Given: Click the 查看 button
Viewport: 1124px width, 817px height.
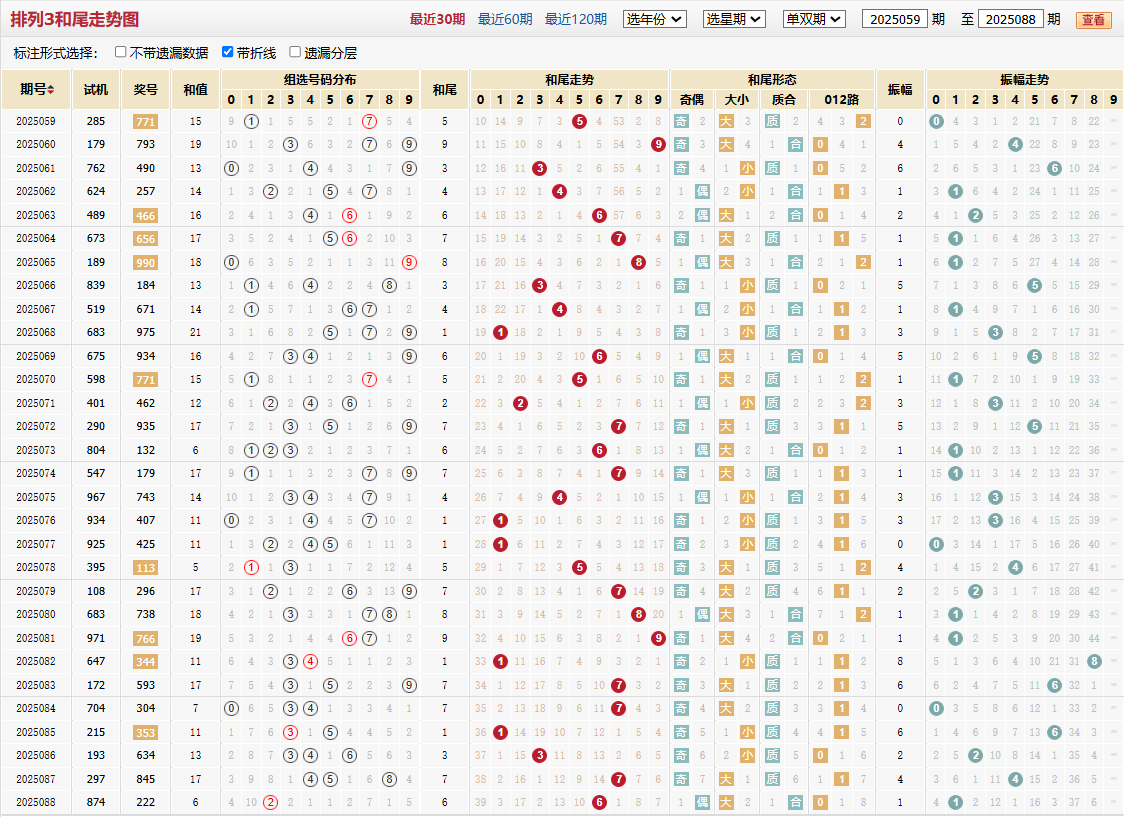Looking at the screenshot, I should click(1093, 20).
